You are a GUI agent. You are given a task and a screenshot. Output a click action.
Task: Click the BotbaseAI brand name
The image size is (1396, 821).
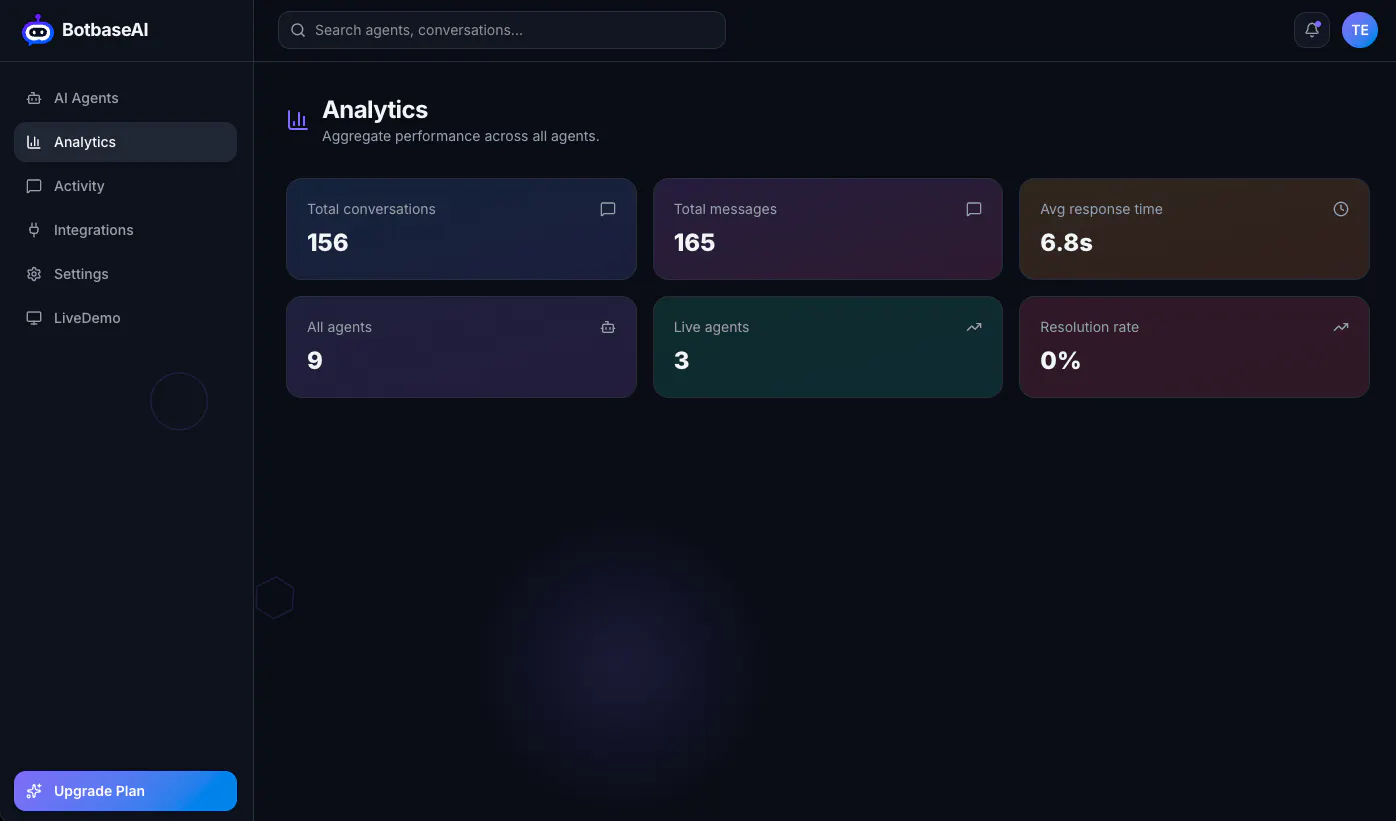pyautogui.click(x=105, y=30)
